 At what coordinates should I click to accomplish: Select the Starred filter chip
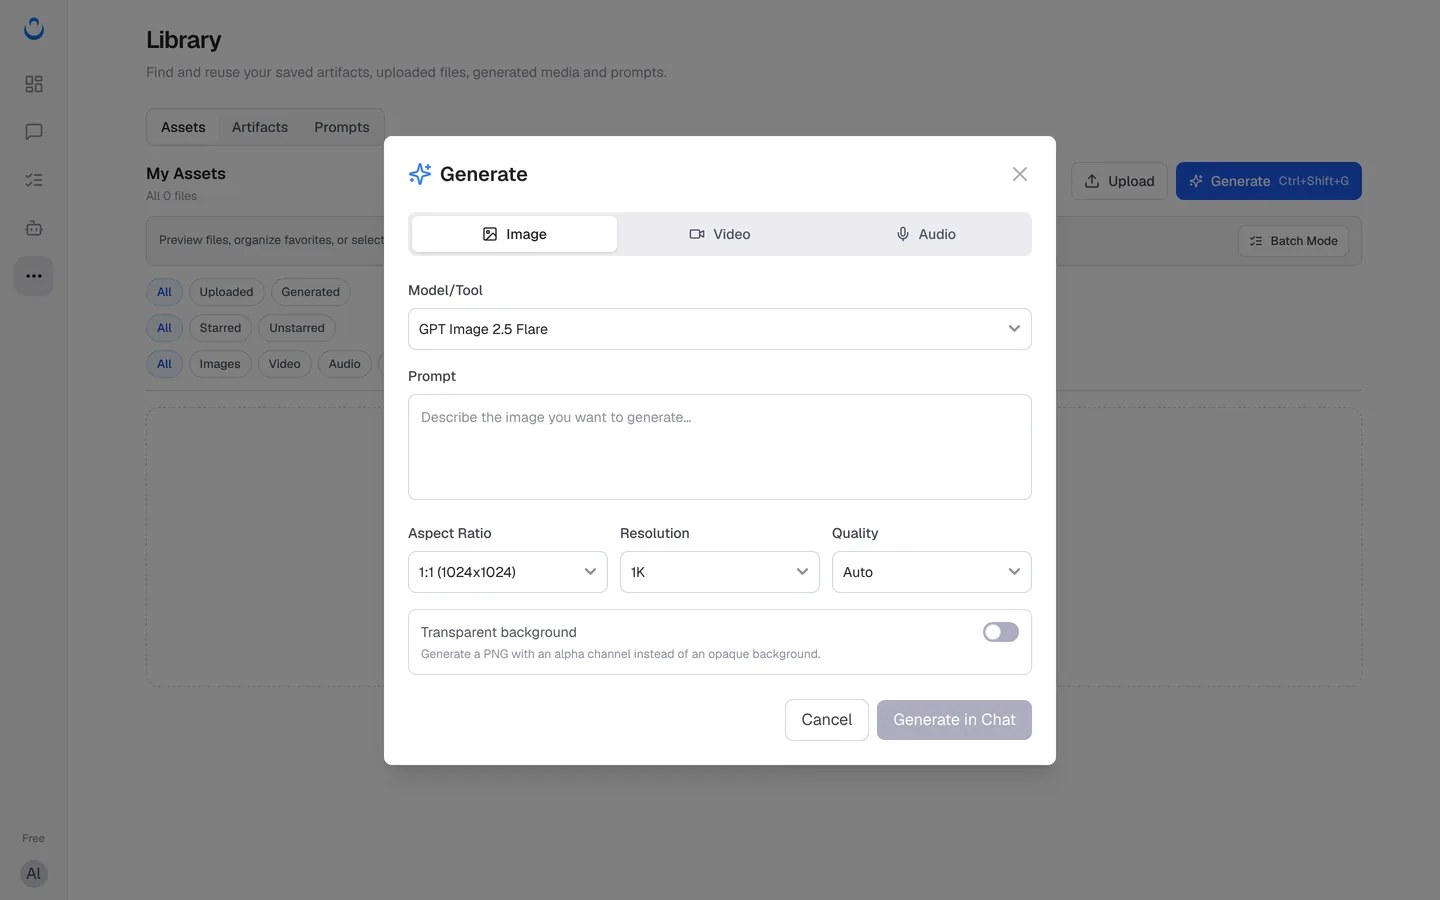point(220,328)
